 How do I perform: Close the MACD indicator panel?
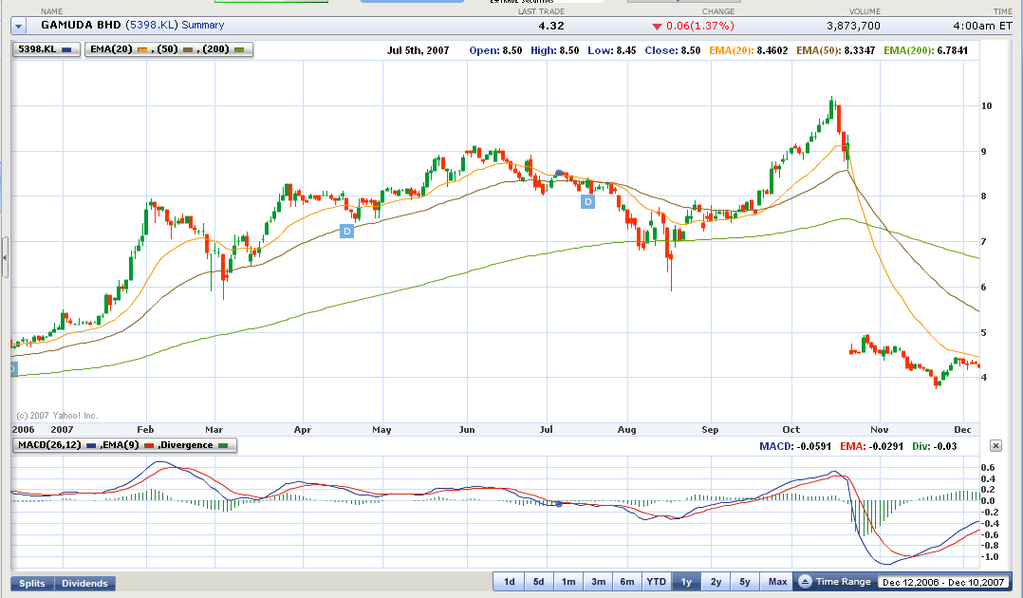point(996,445)
